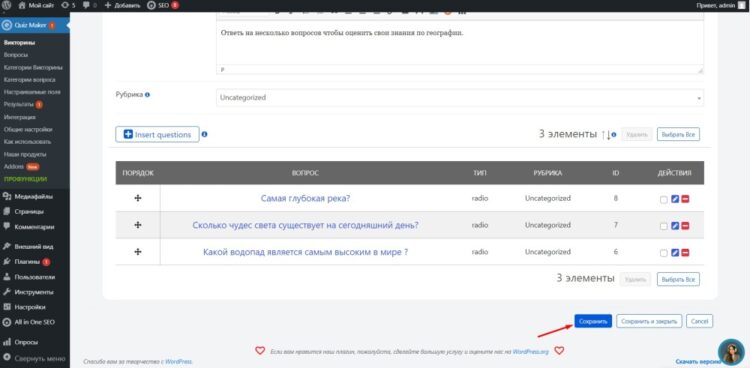Open the Рубрика dropdown showing Uncategorized
The height and width of the screenshot is (368, 750).
460,98
